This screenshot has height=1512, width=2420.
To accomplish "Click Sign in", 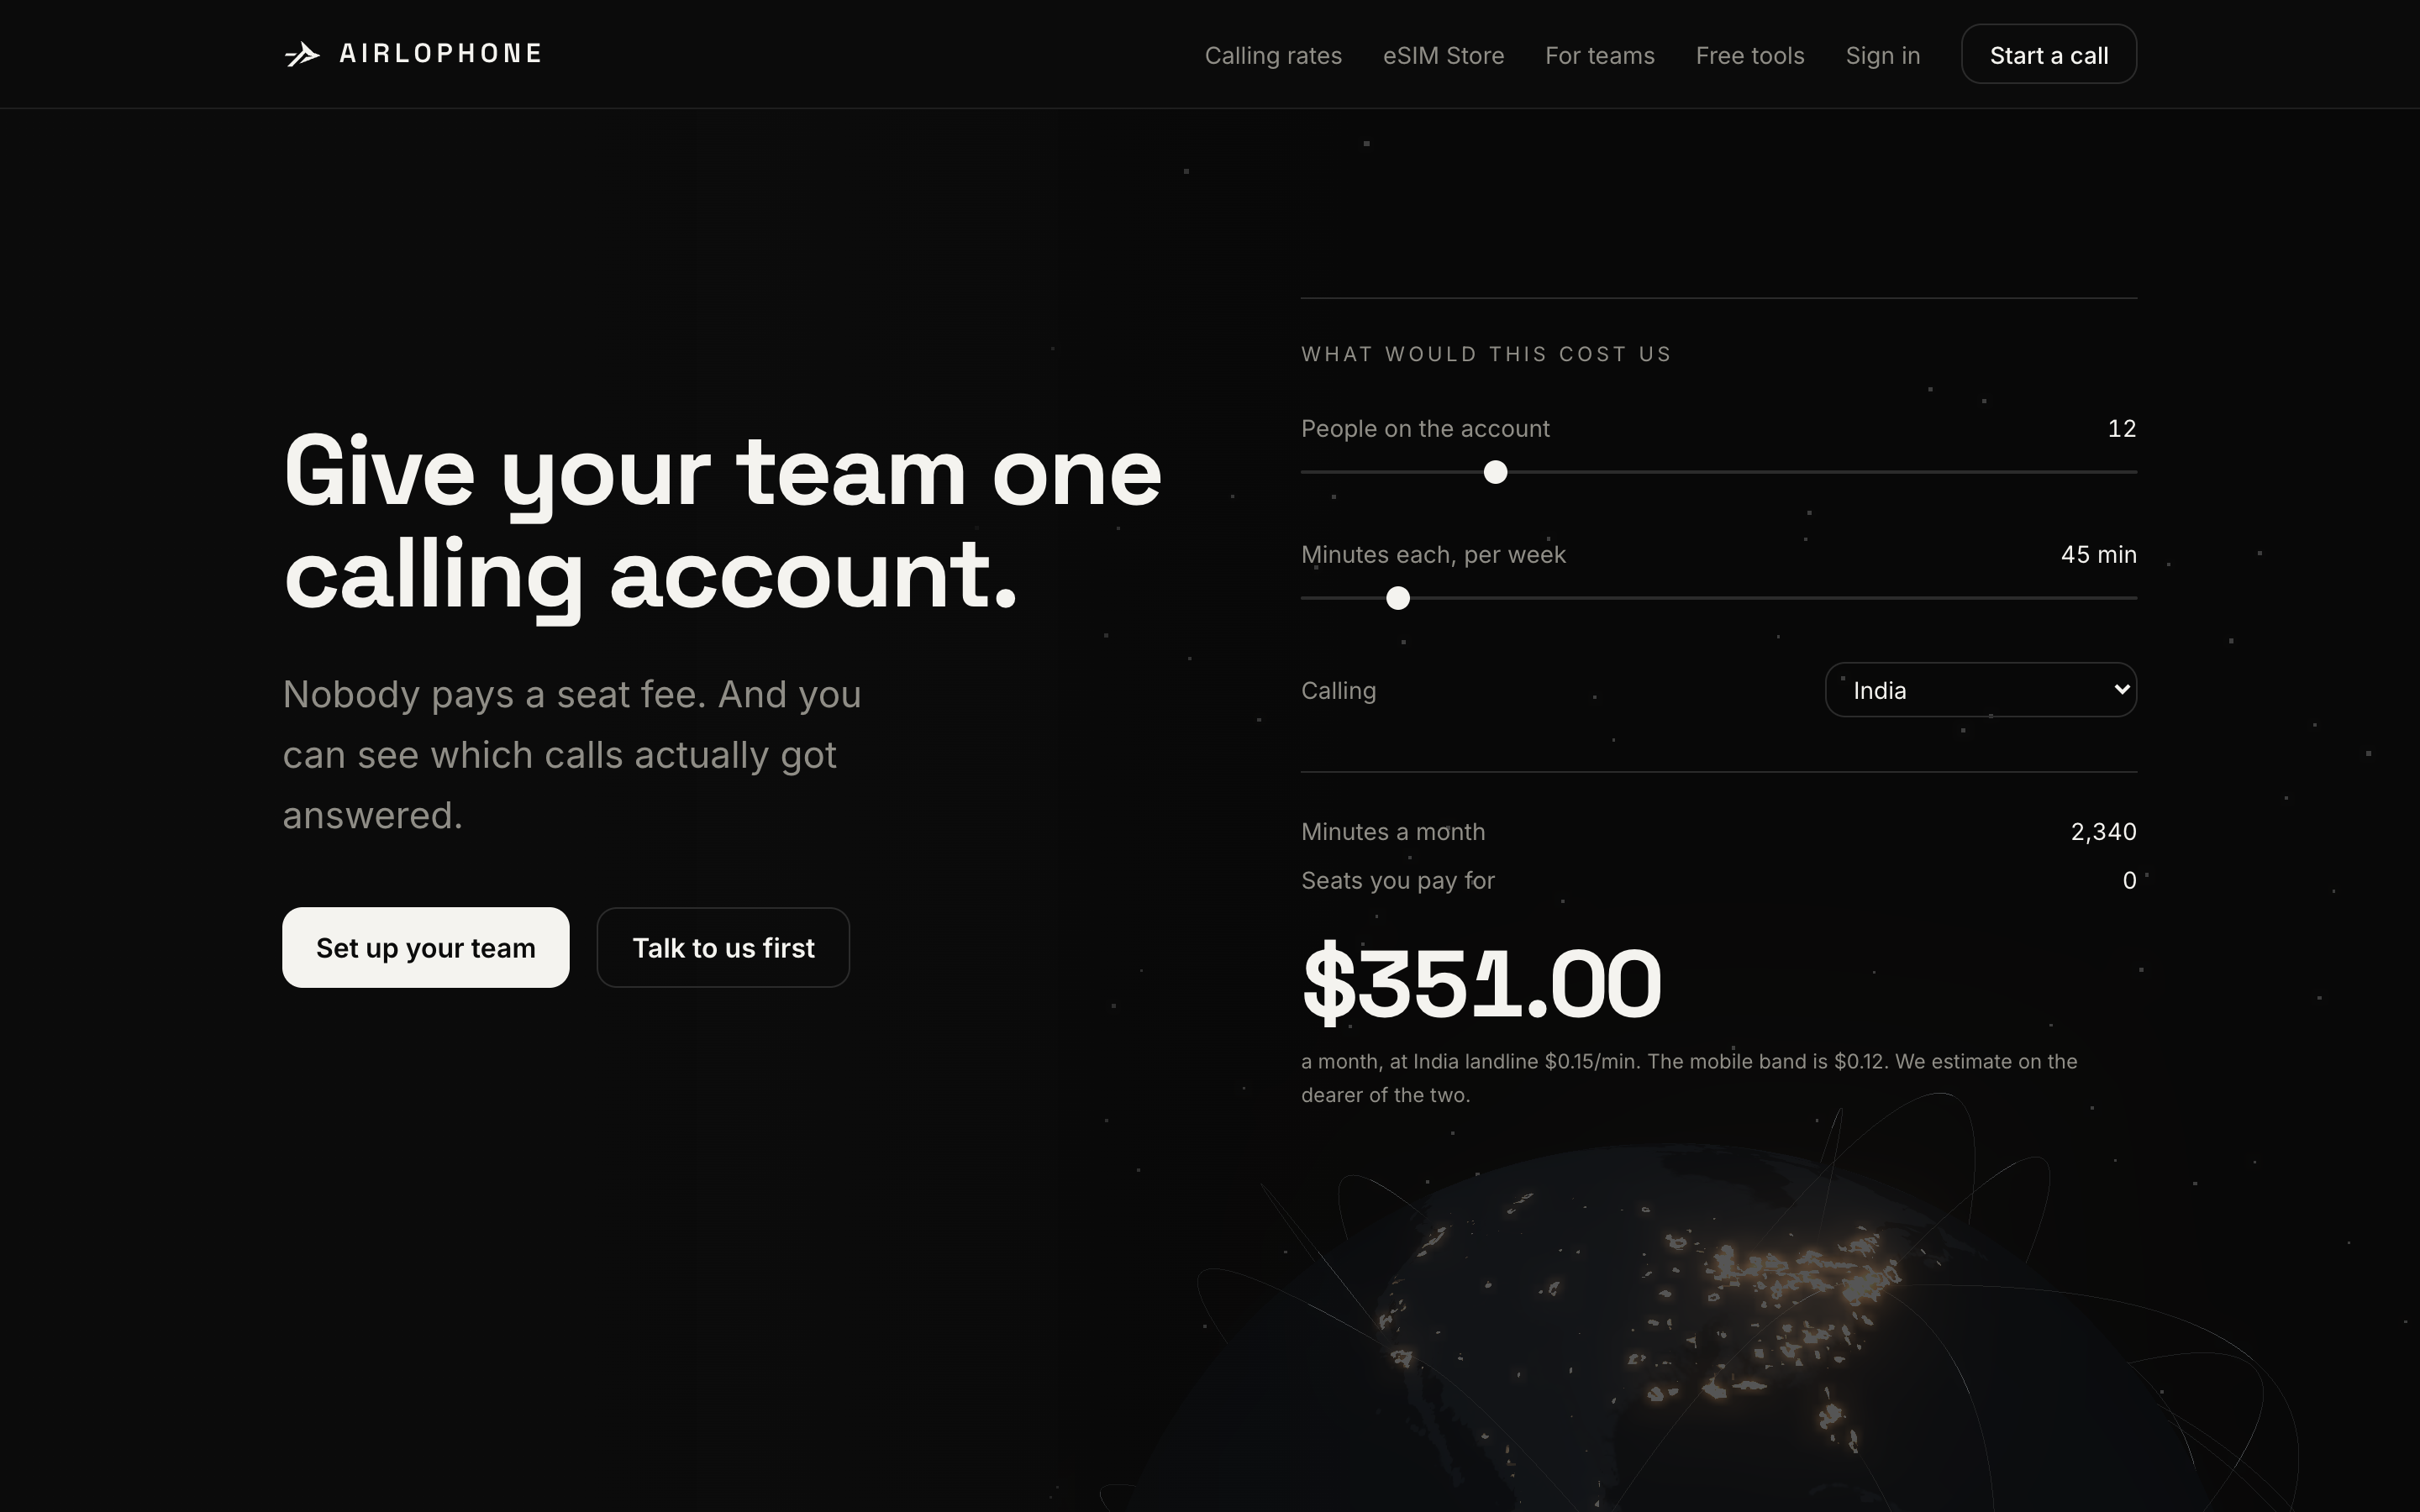I will click(x=1883, y=55).
